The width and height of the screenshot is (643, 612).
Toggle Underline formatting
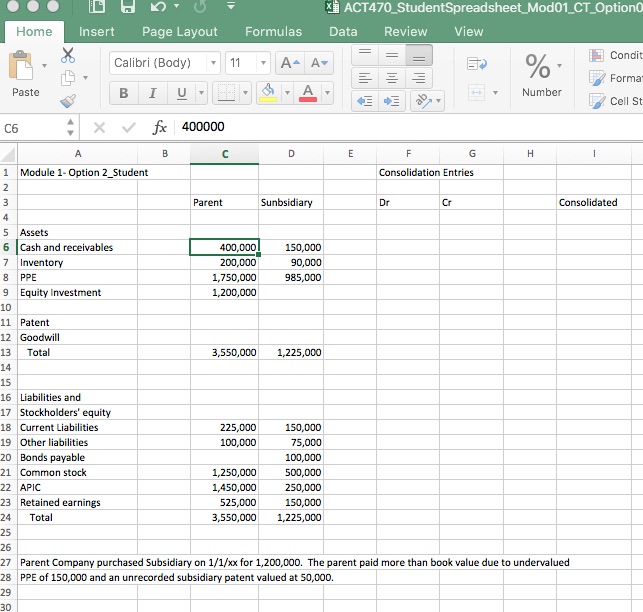tap(181, 93)
